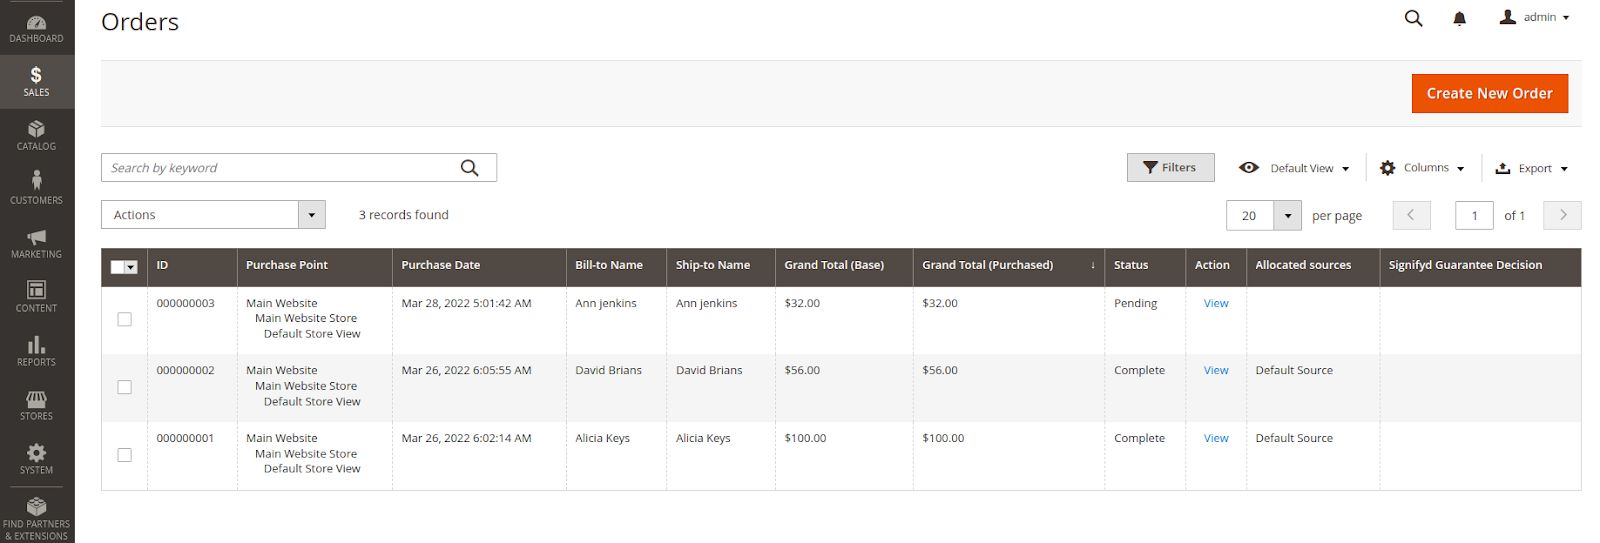Screen dimensions: 1600x543
Task: Click the Columns gear icon
Action: pos(1387,168)
